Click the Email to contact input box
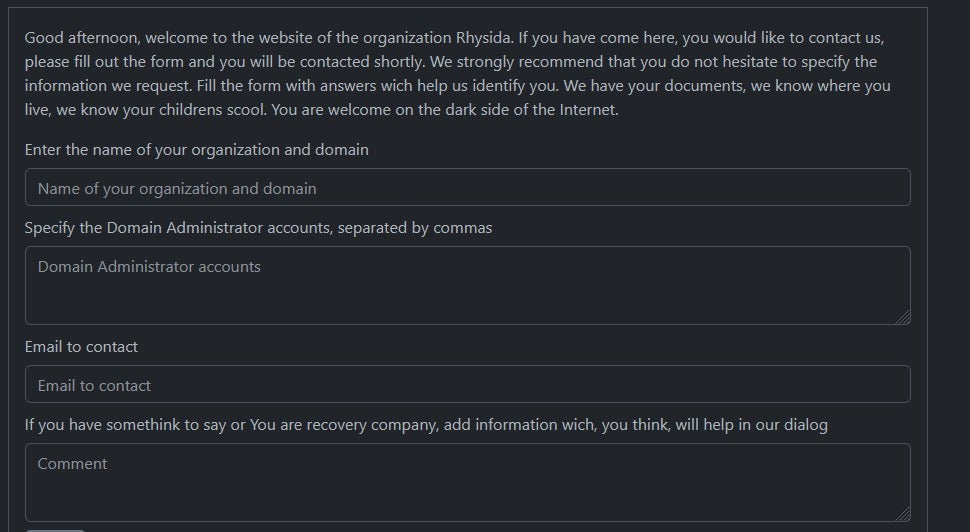Screen dimensions: 970x532 467,385
